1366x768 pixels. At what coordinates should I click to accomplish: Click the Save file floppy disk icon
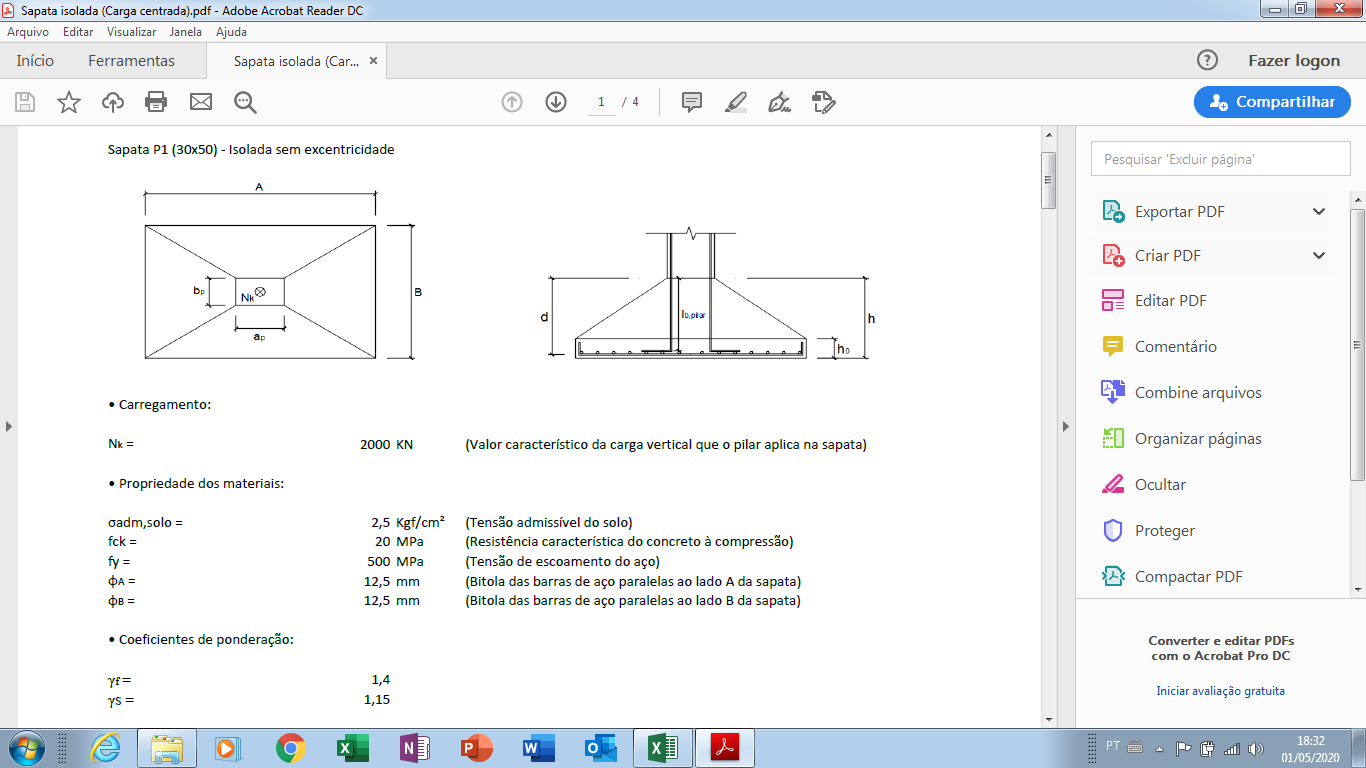pyautogui.click(x=25, y=102)
